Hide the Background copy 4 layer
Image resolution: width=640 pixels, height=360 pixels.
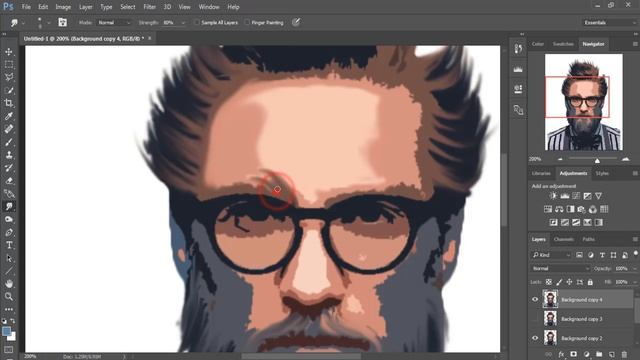click(x=535, y=300)
